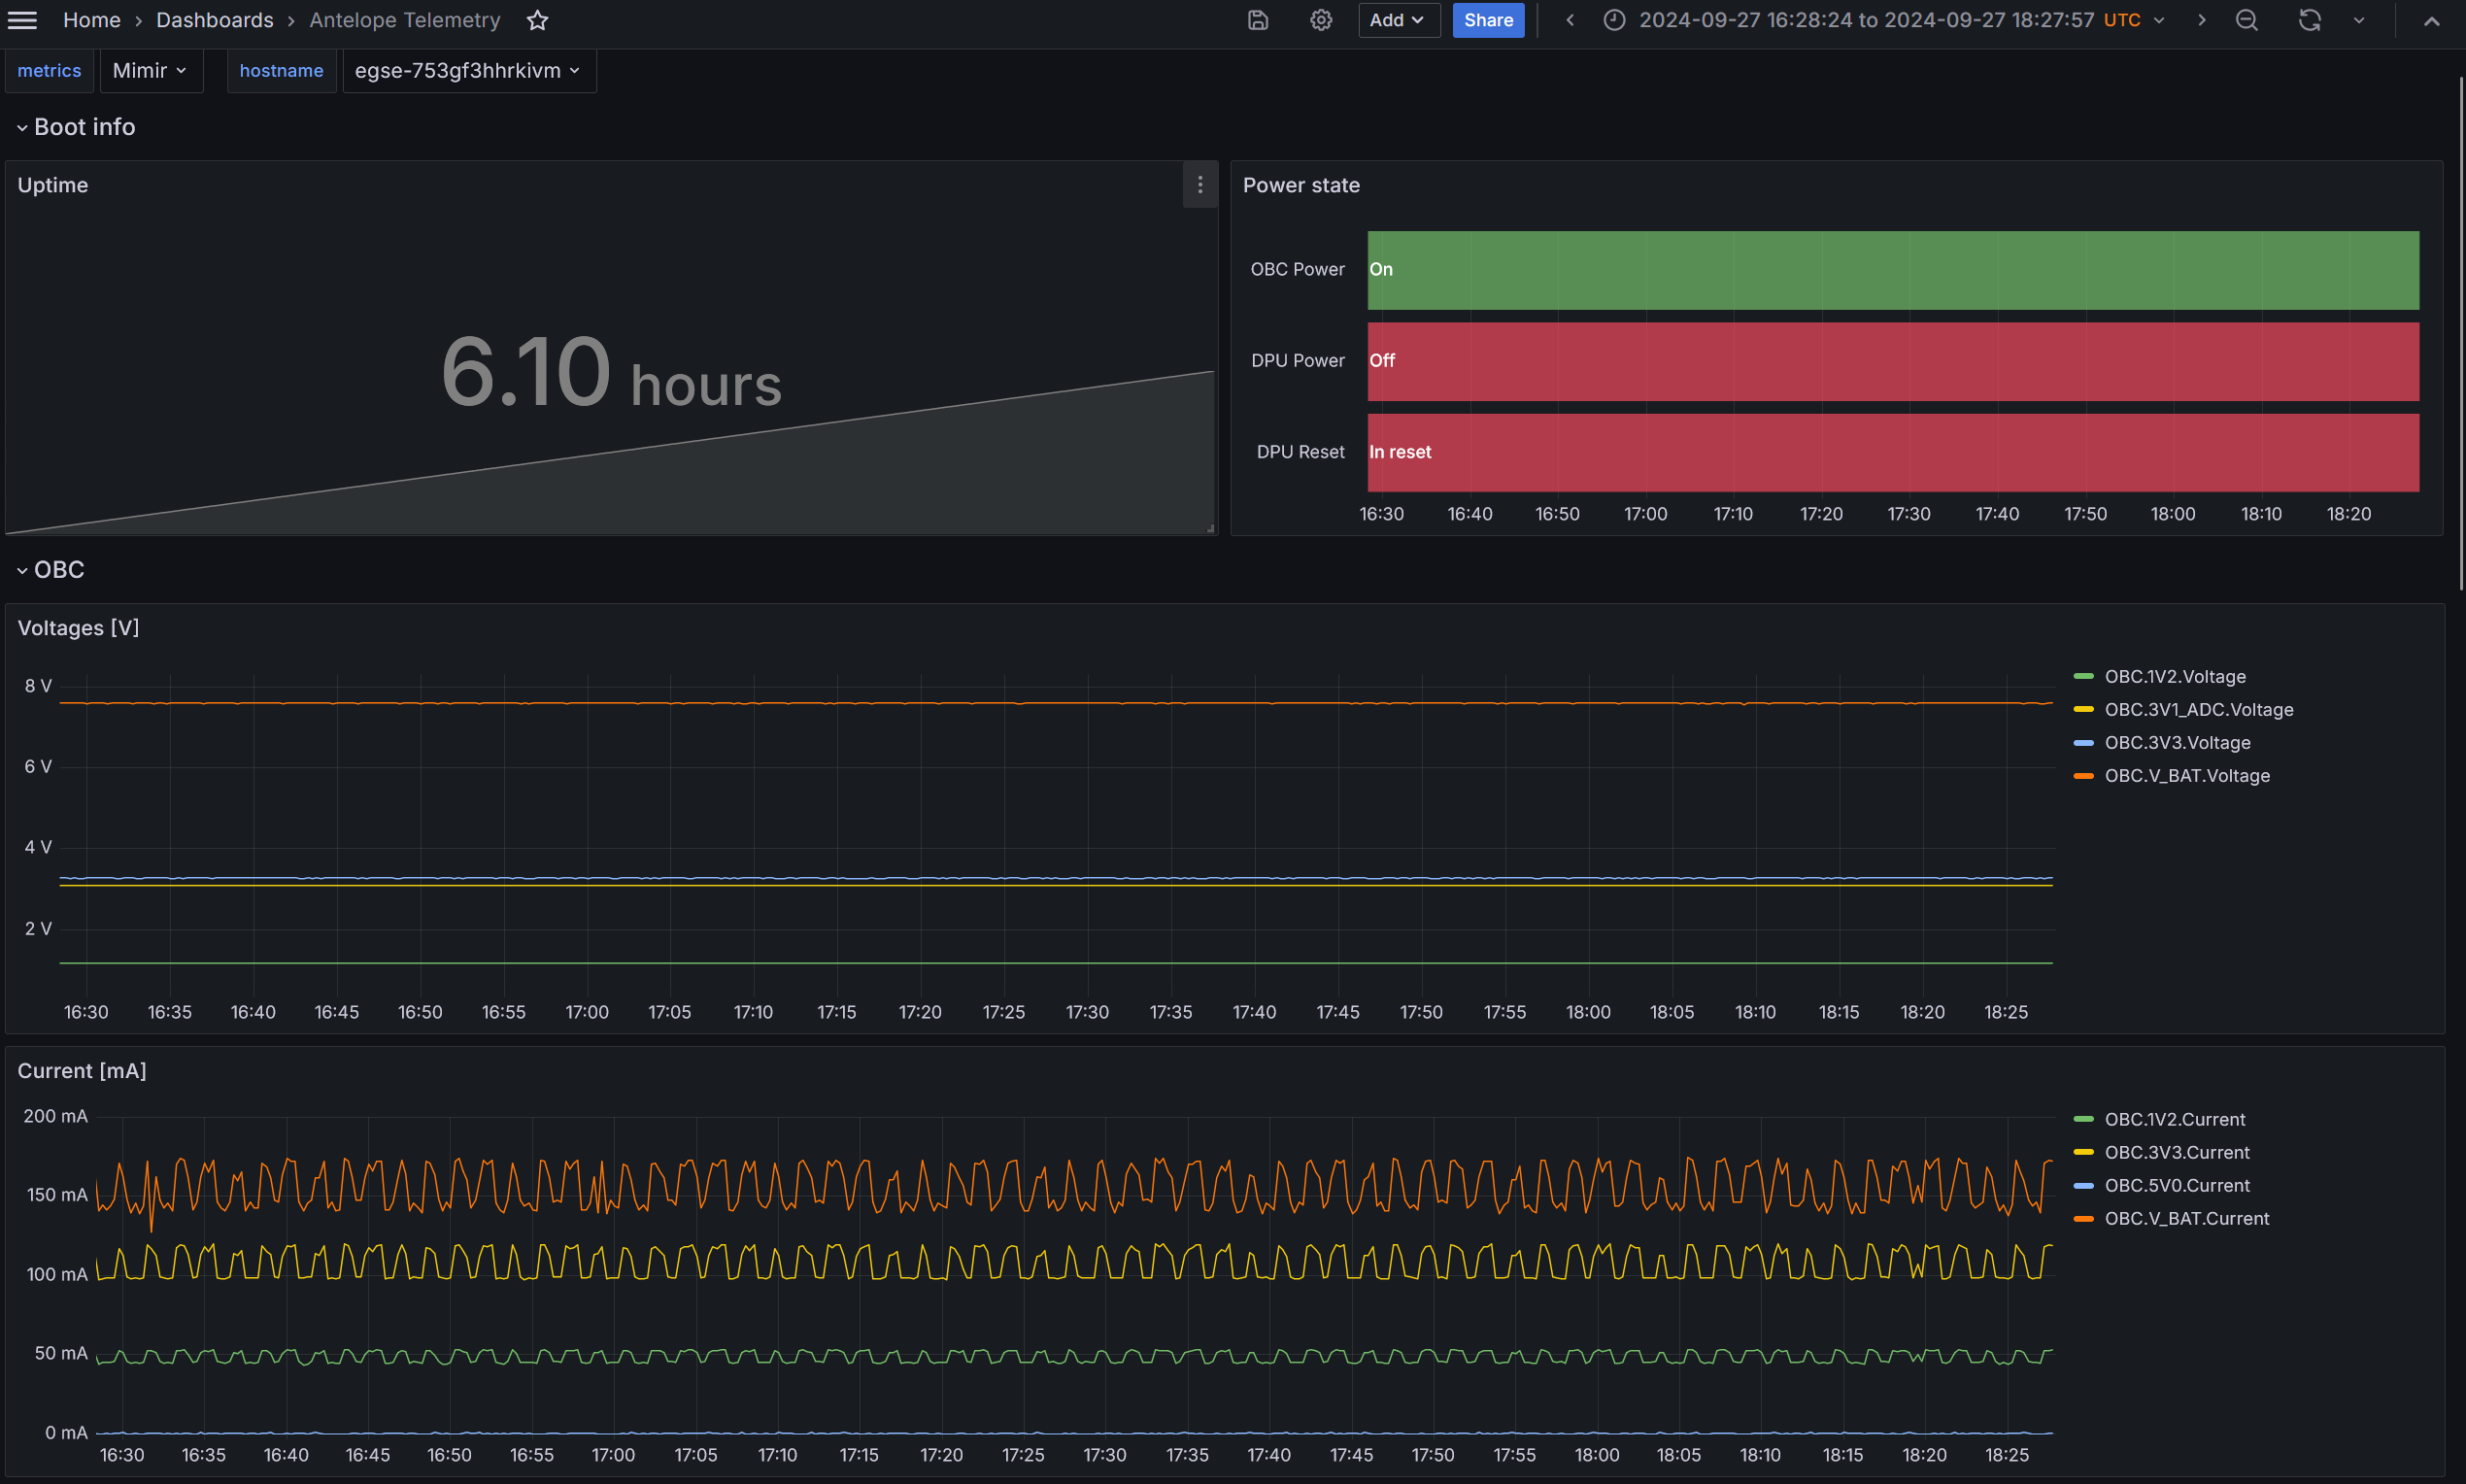
Task: Click the refresh dashboard icon
Action: [x=2310, y=19]
